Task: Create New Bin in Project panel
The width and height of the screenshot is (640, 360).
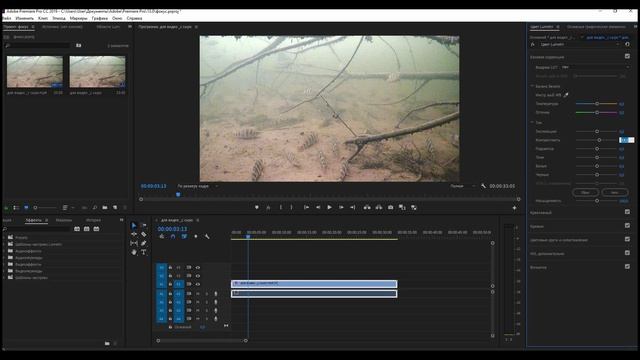Action: [105, 208]
